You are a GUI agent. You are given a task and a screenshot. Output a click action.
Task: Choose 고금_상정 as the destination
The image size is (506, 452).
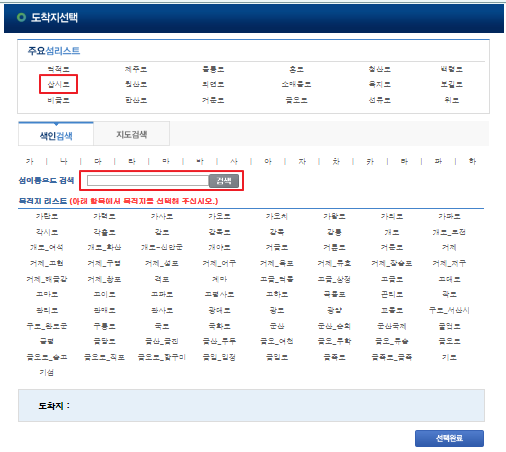click(334, 279)
